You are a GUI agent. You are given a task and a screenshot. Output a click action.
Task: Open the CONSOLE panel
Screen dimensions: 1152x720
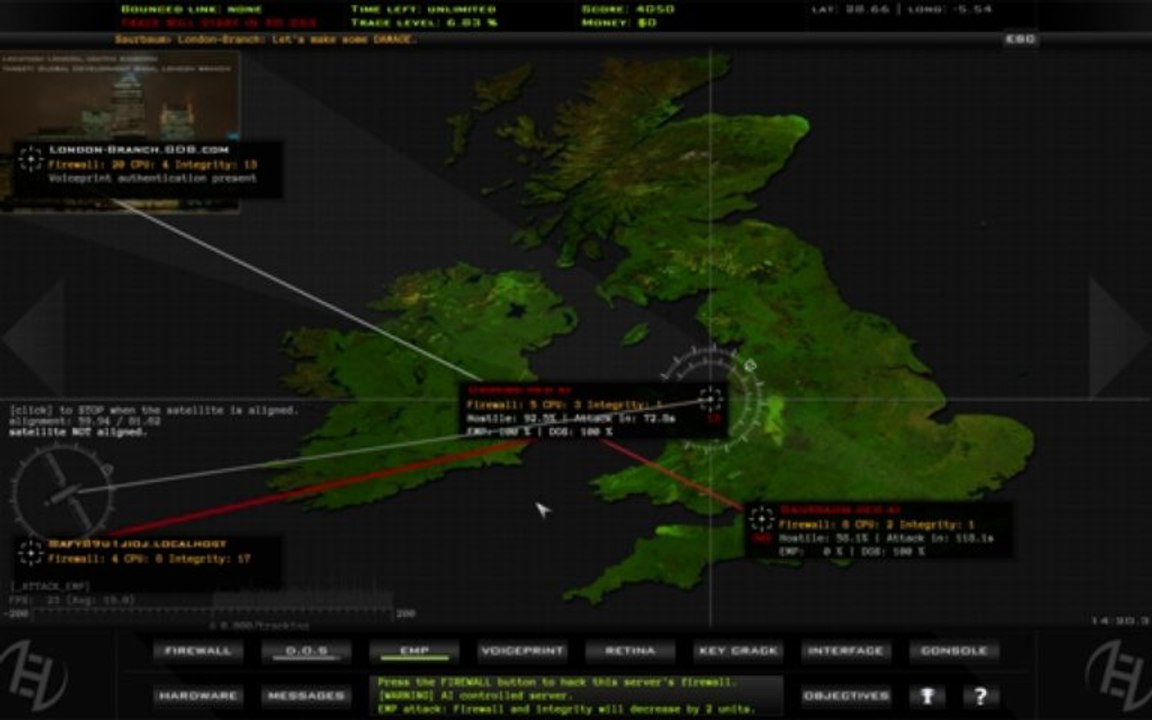point(954,651)
